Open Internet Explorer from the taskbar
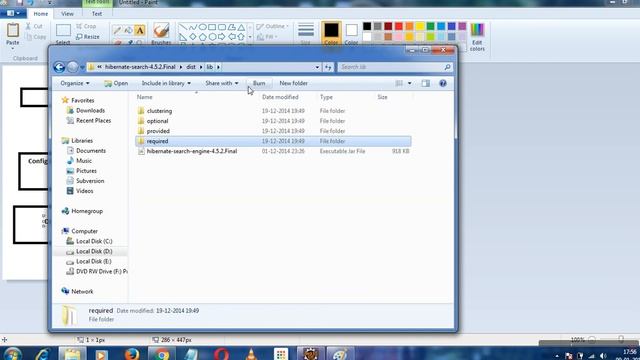Image resolution: width=640 pixels, height=360 pixels. pos(43,353)
